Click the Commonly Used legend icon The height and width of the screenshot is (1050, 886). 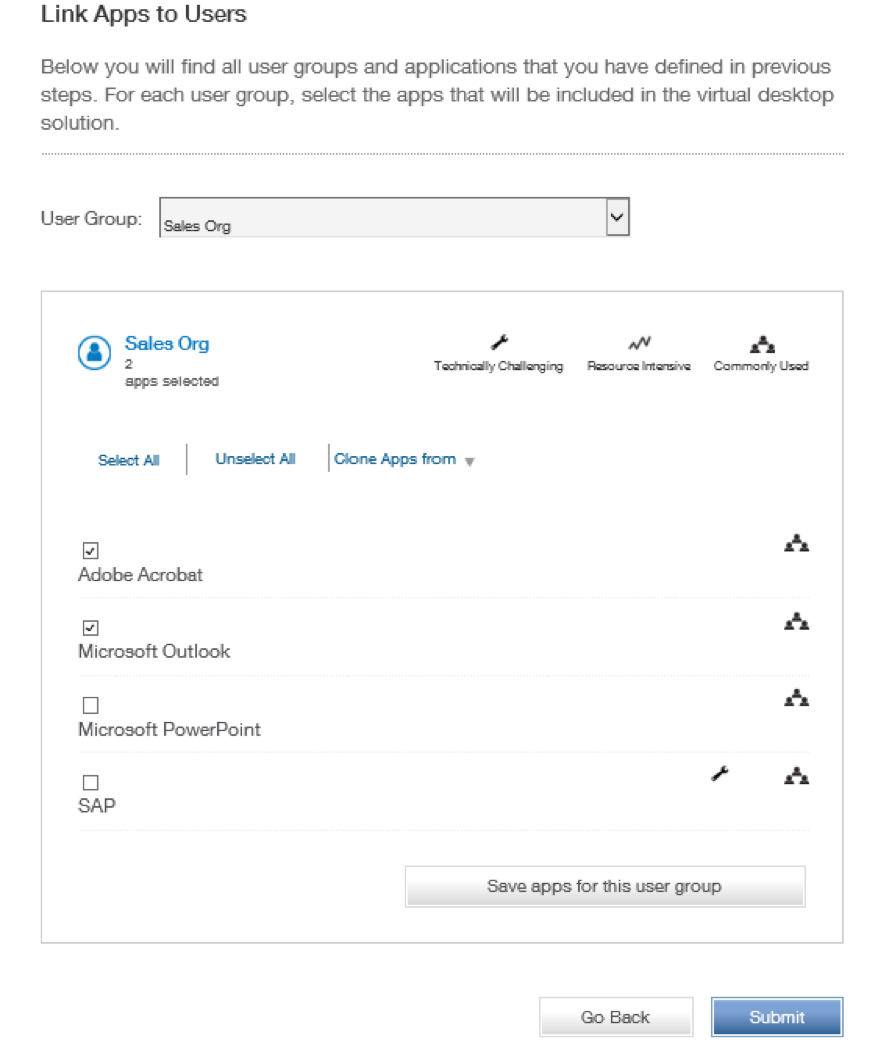(762, 345)
